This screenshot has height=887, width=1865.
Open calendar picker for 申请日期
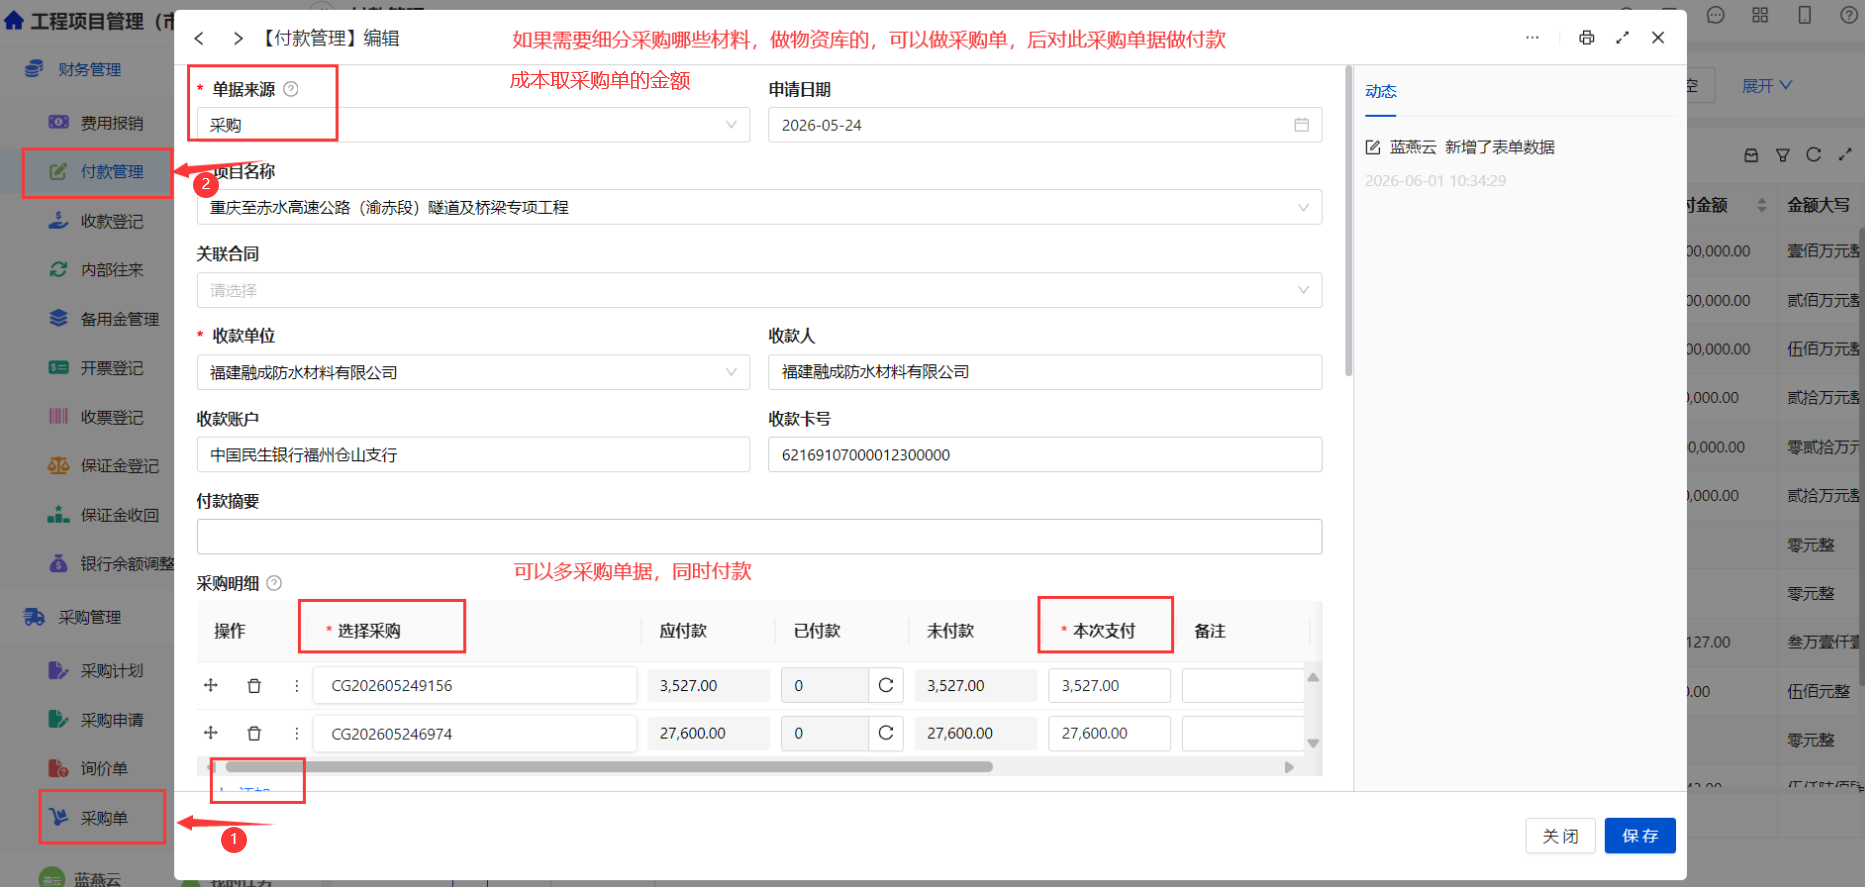(1301, 125)
